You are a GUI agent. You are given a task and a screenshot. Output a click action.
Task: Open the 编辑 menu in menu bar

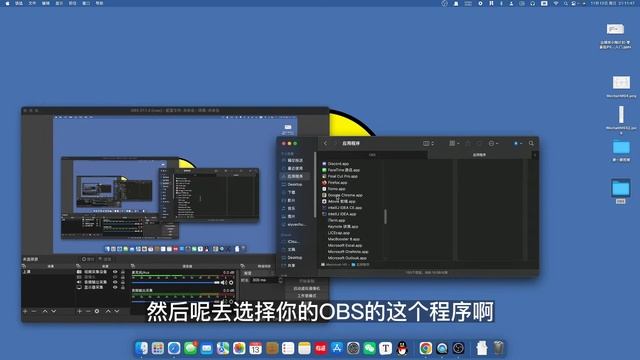[x=46, y=3]
